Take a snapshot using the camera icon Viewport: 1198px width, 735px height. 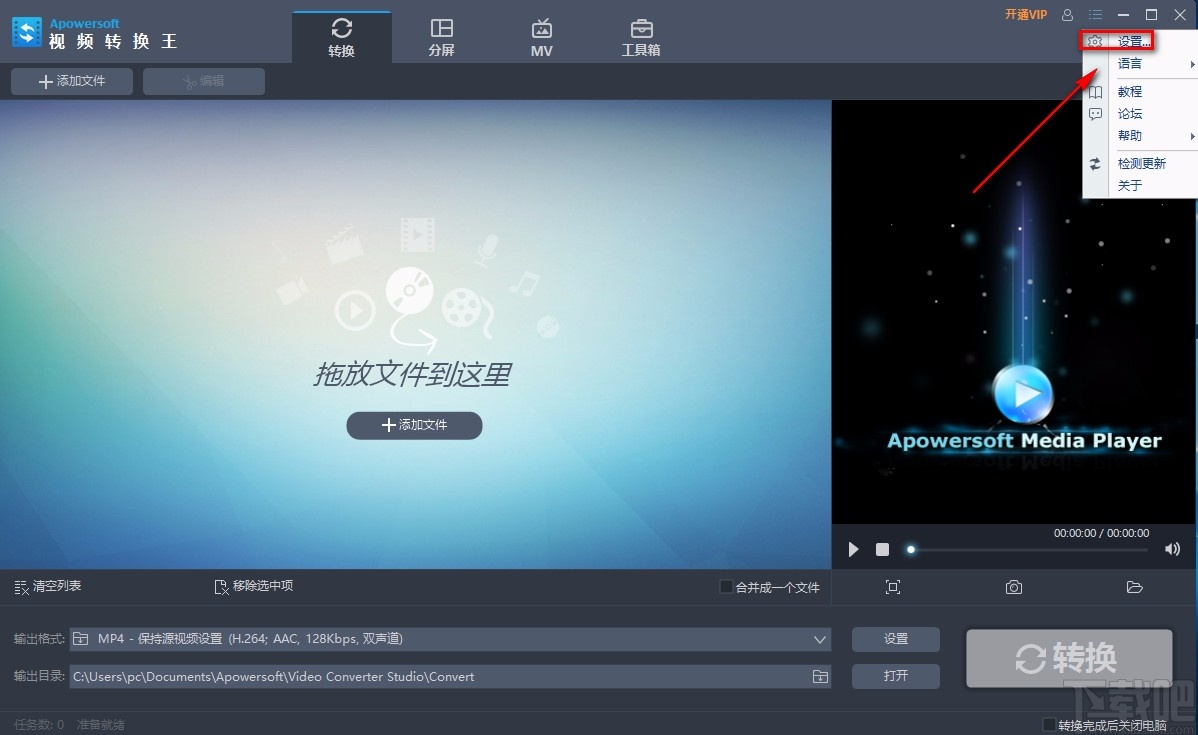[1013, 587]
